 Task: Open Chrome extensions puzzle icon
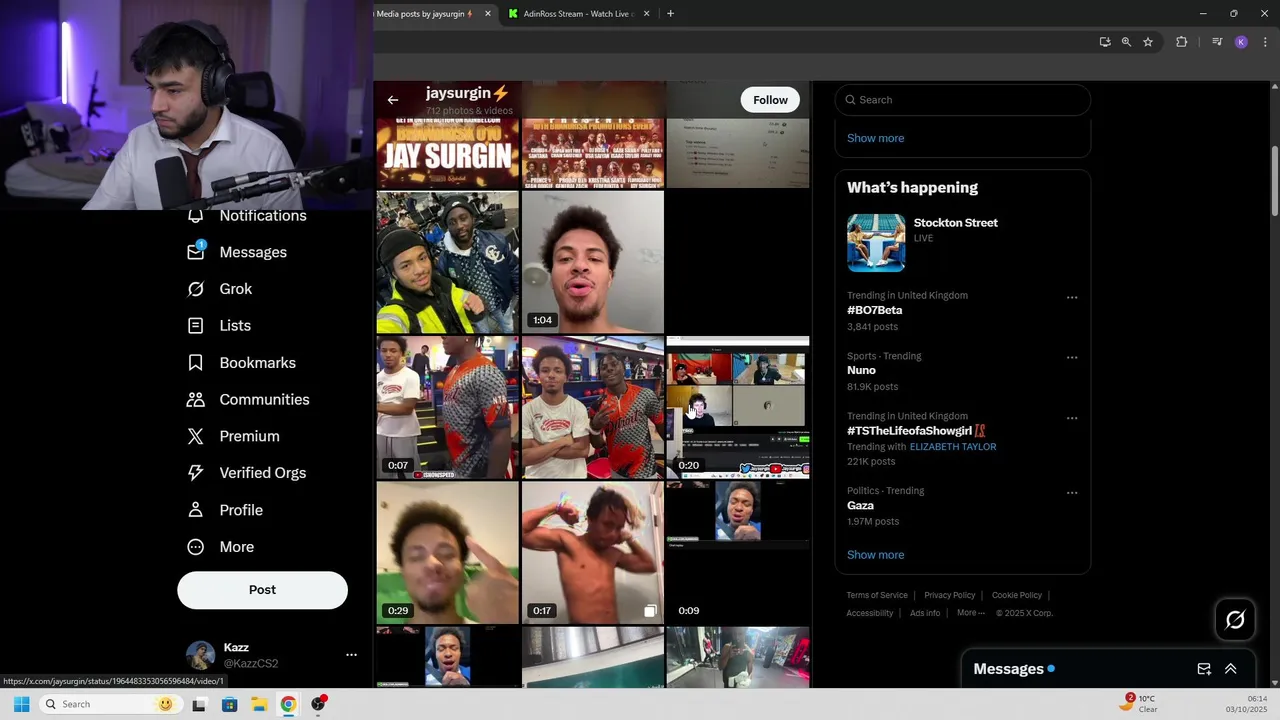(x=1181, y=42)
